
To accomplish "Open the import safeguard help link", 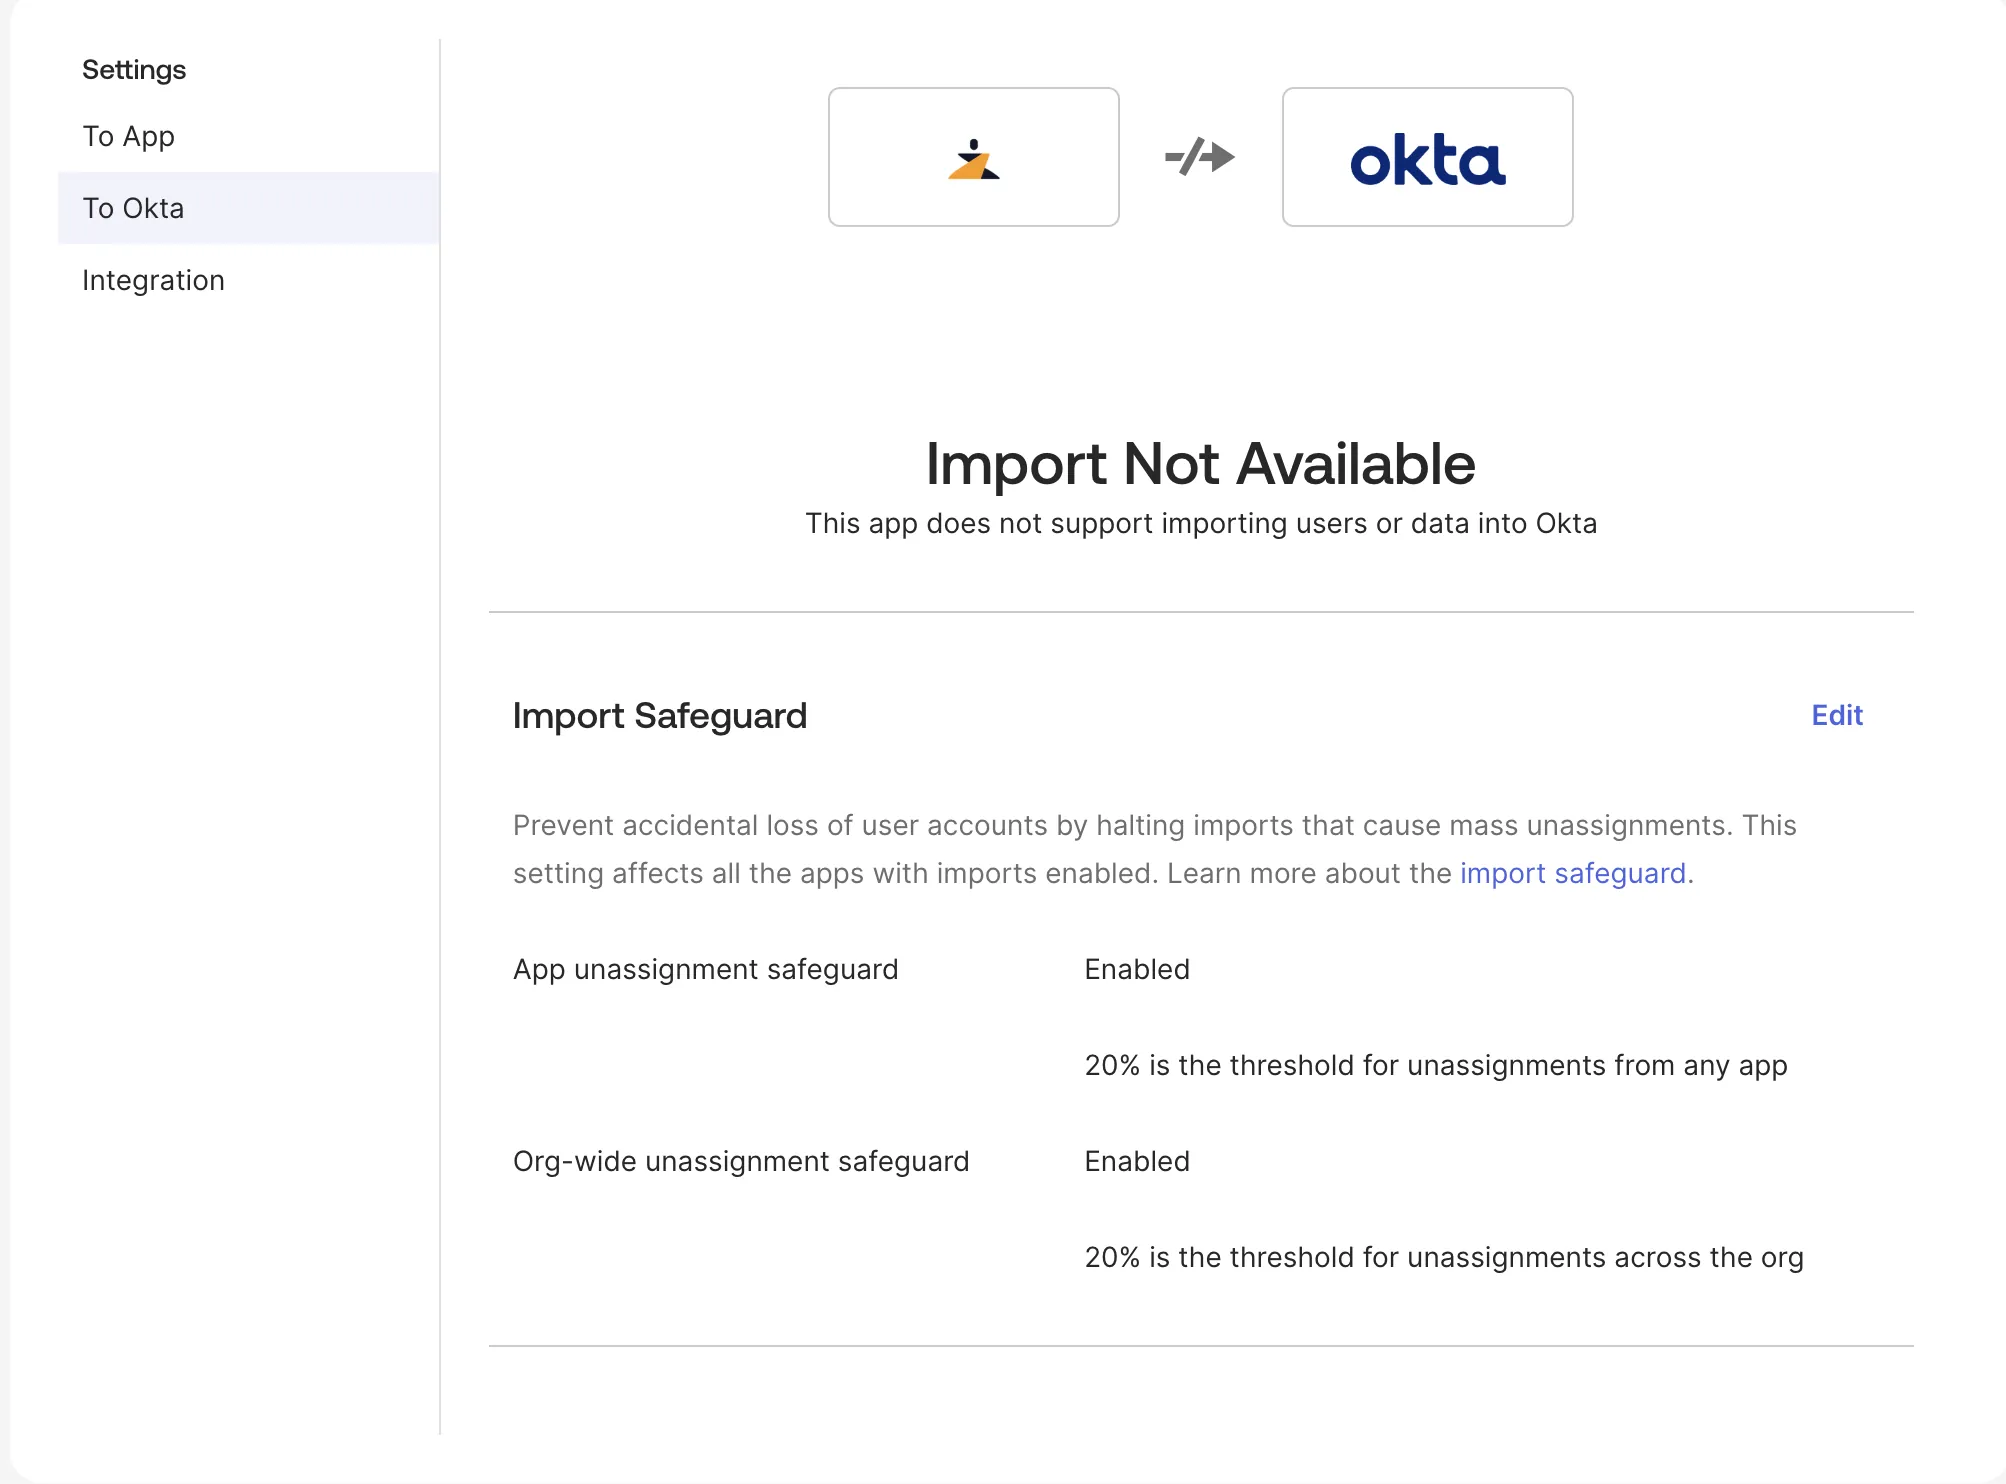I will (1572, 873).
